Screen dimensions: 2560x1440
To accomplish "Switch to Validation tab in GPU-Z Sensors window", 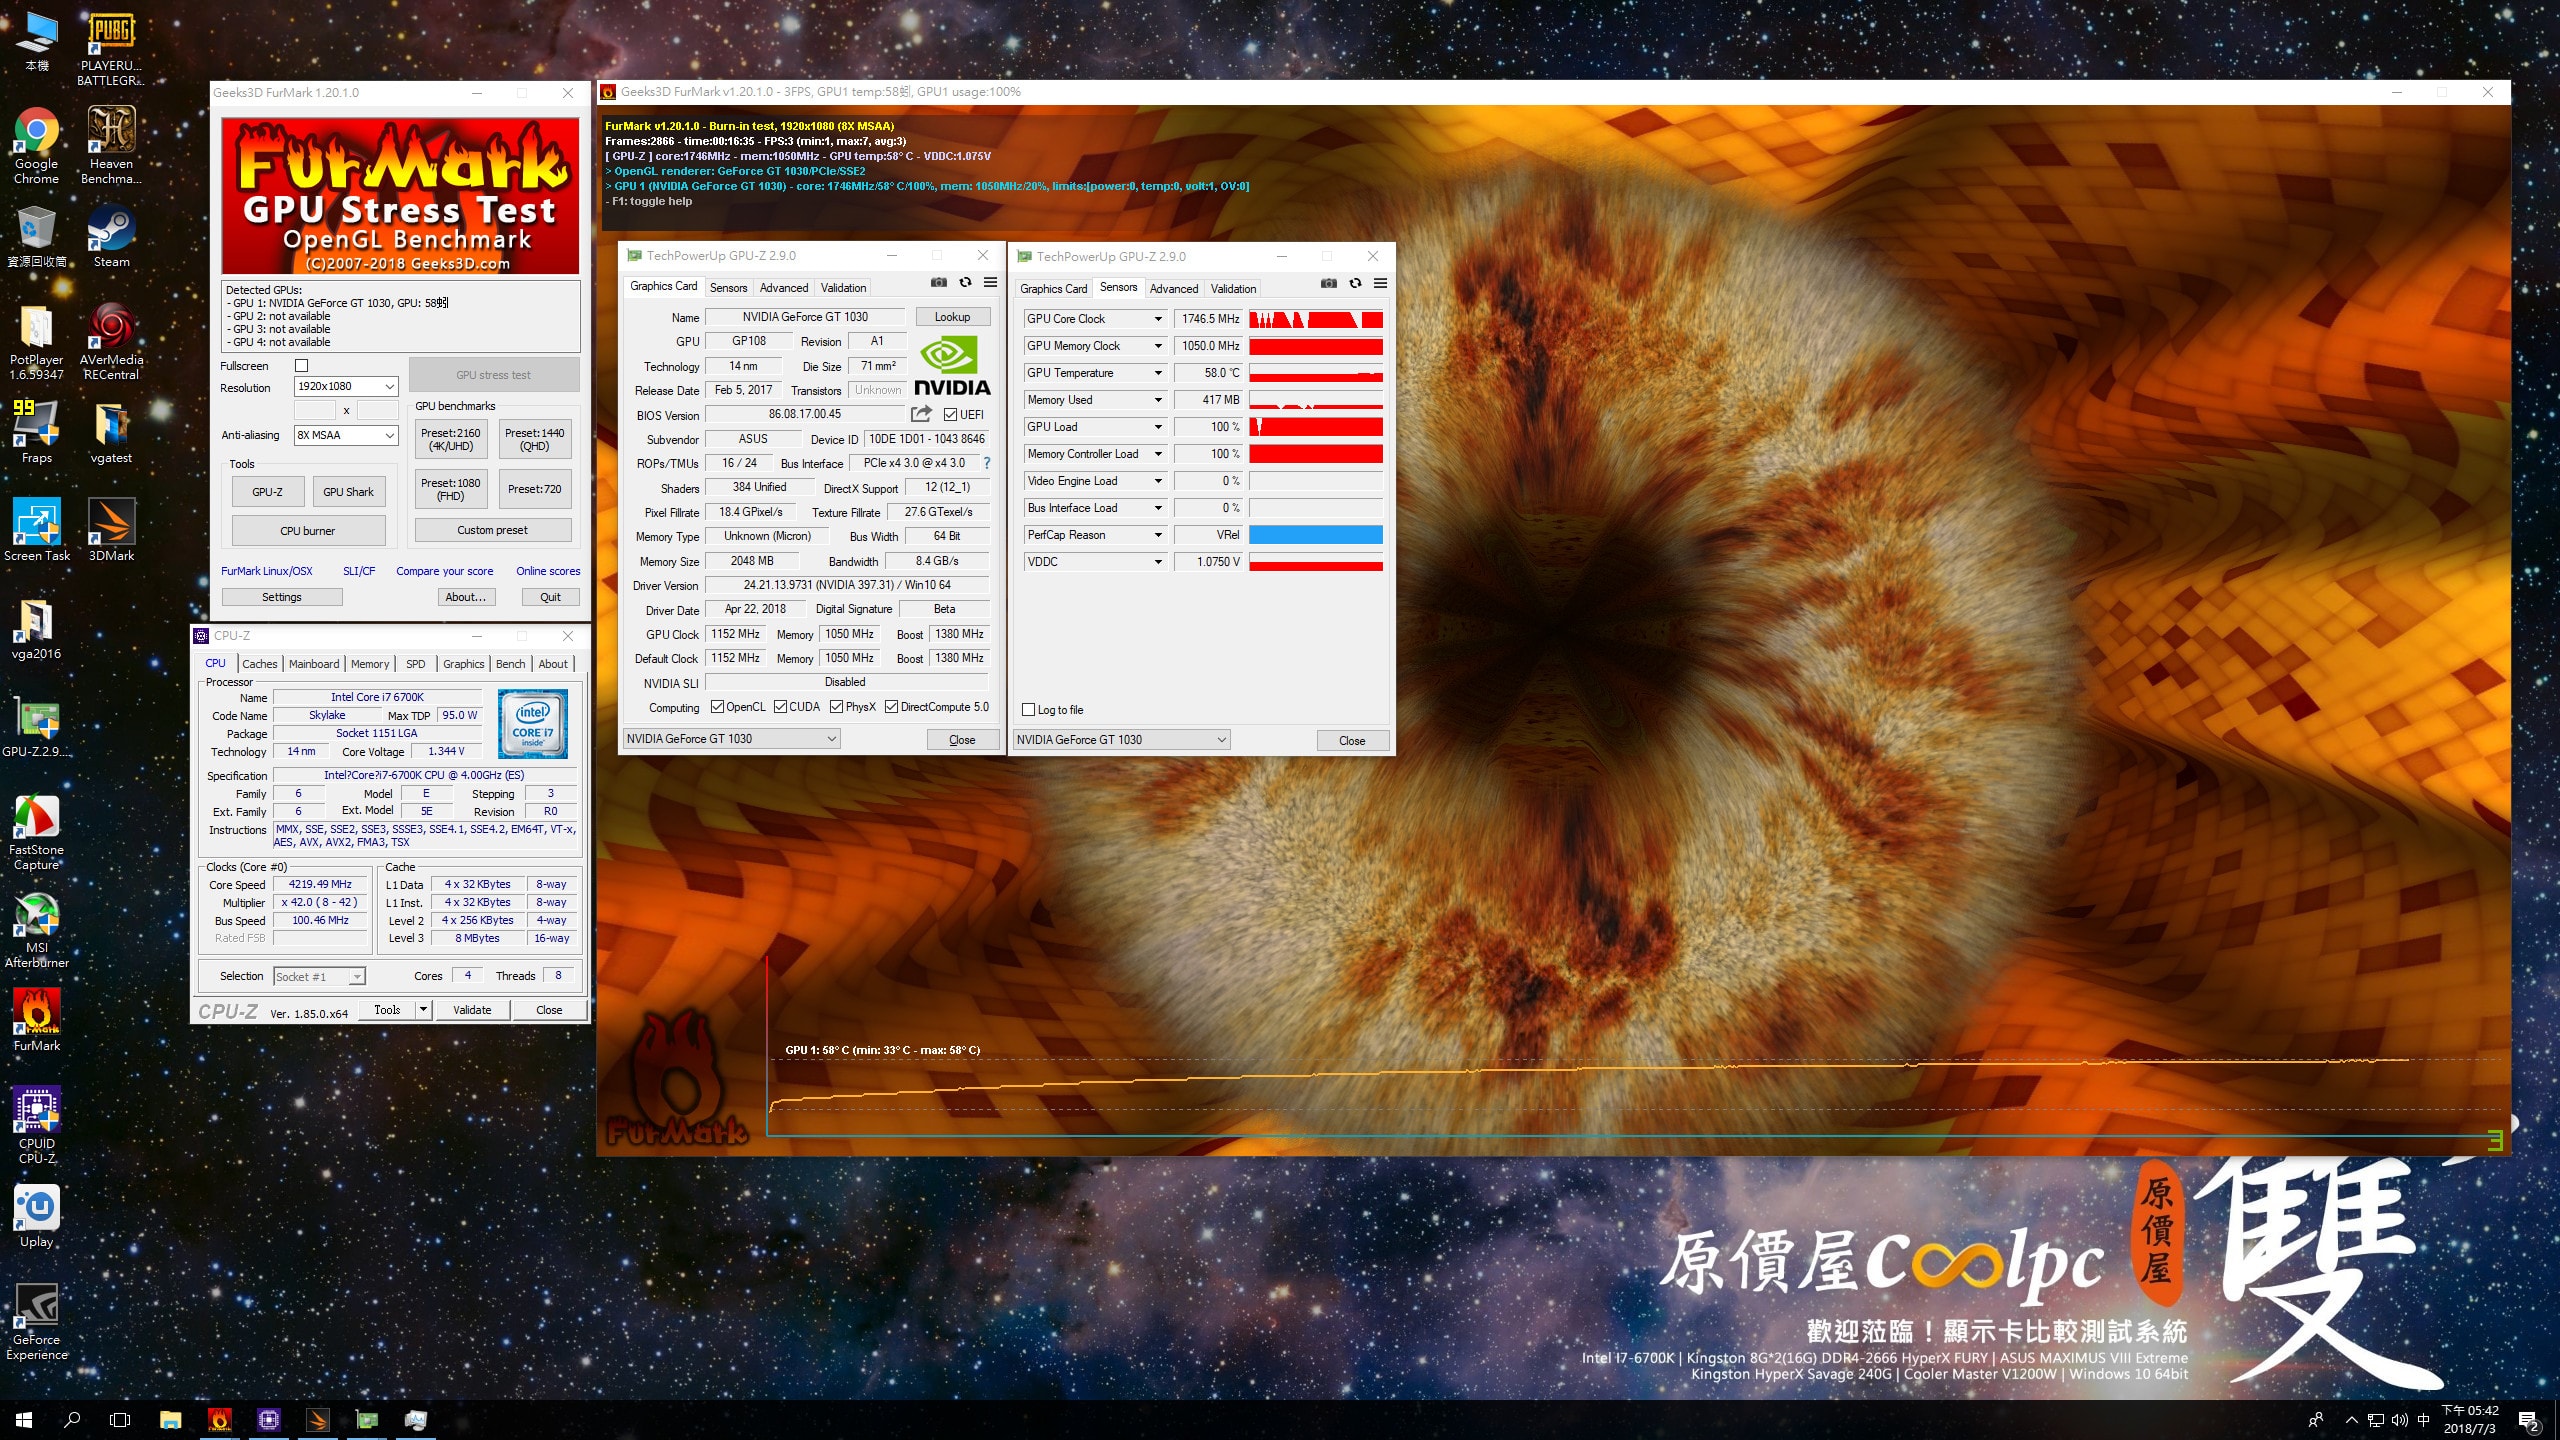I will 1233,289.
